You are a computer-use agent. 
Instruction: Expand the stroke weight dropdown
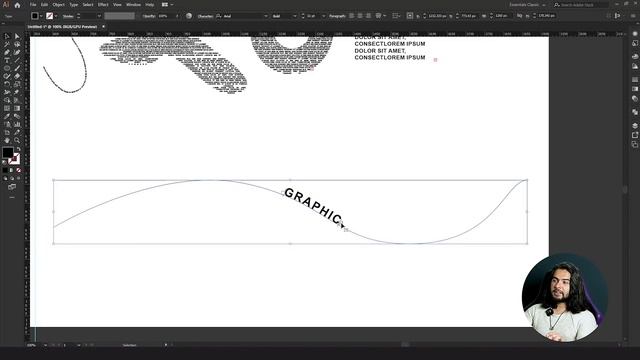99,16
